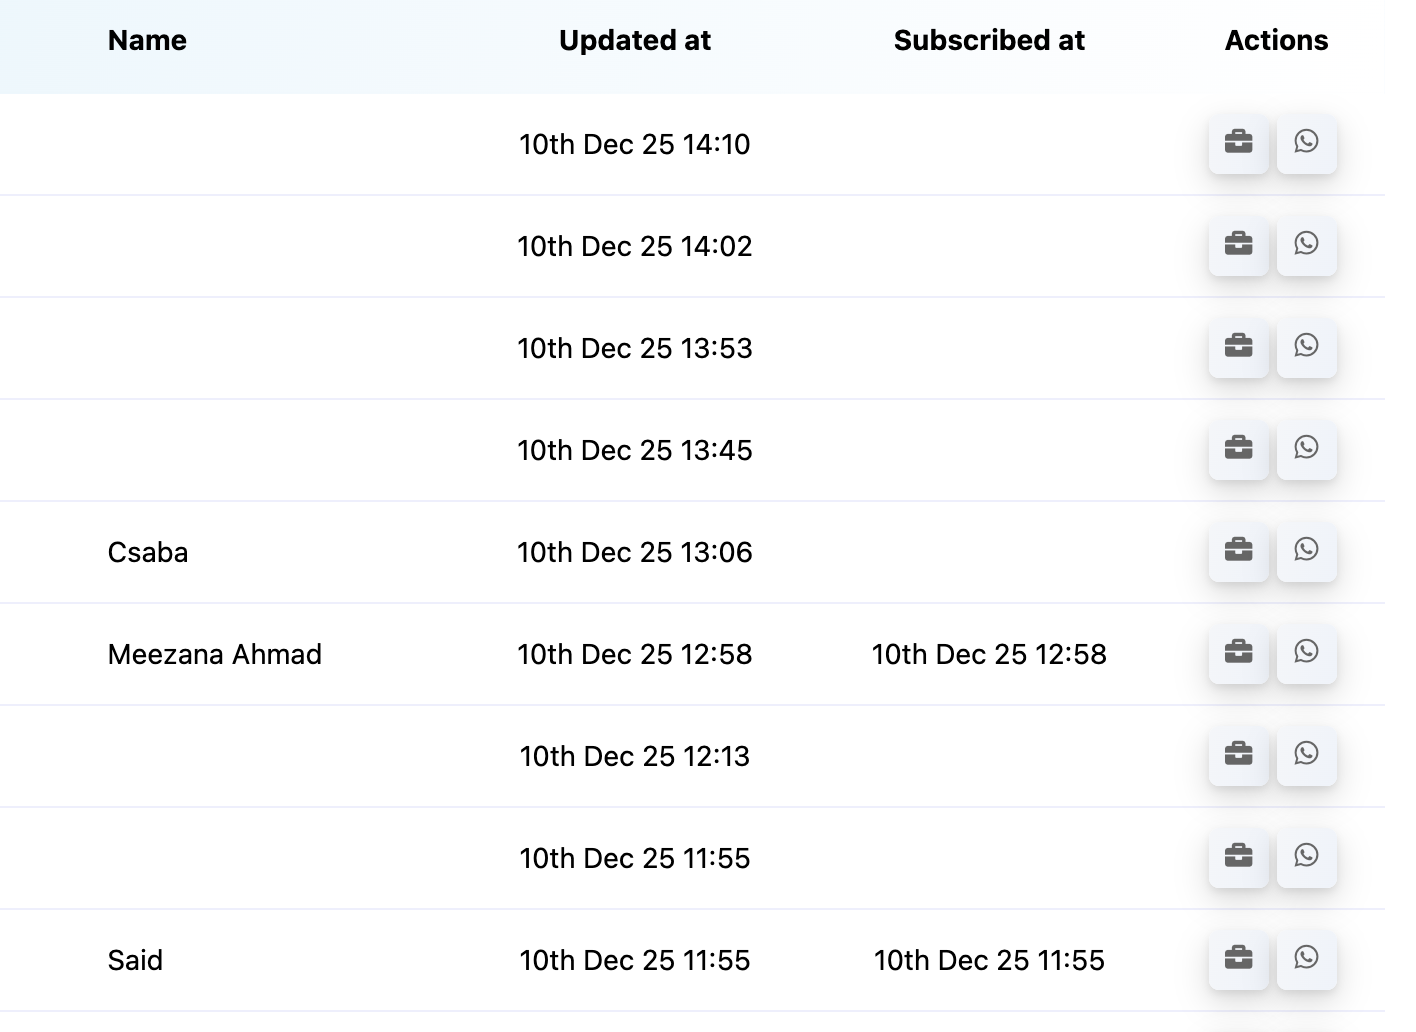Select the Csaba name cell
Viewport: 1416px width, 1032px height.
coord(148,553)
